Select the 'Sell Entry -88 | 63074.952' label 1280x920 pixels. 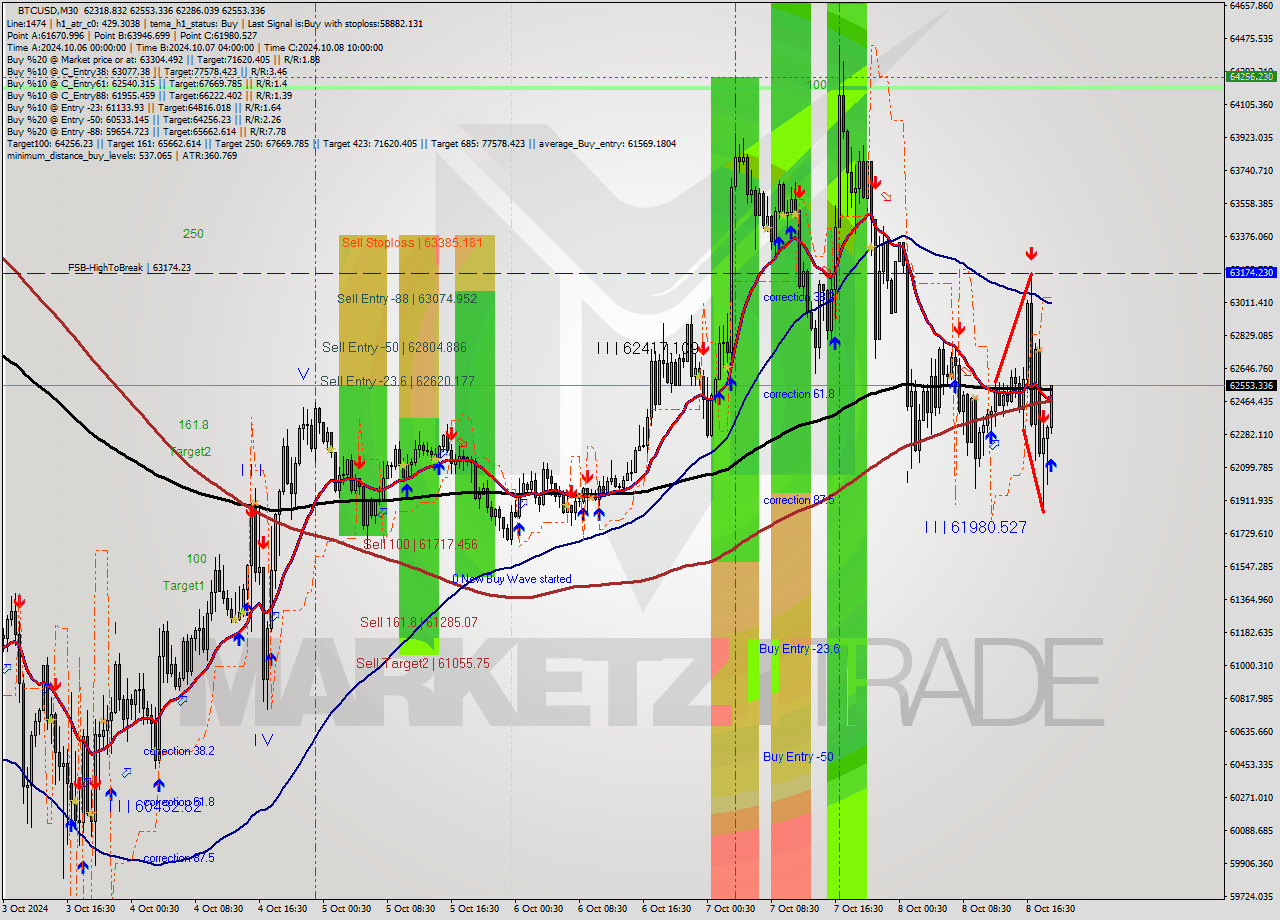407,298
